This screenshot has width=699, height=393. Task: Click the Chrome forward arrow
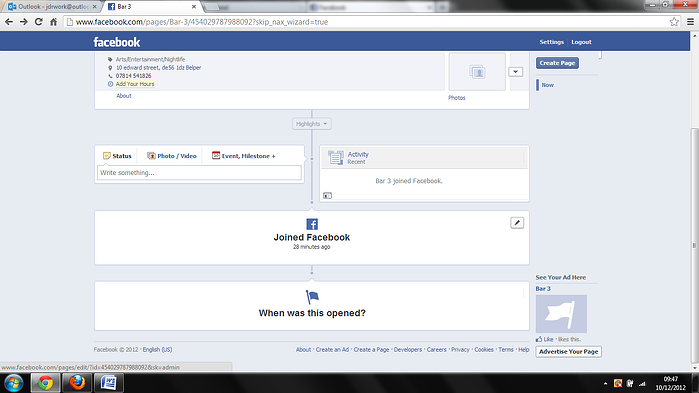[x=24, y=22]
